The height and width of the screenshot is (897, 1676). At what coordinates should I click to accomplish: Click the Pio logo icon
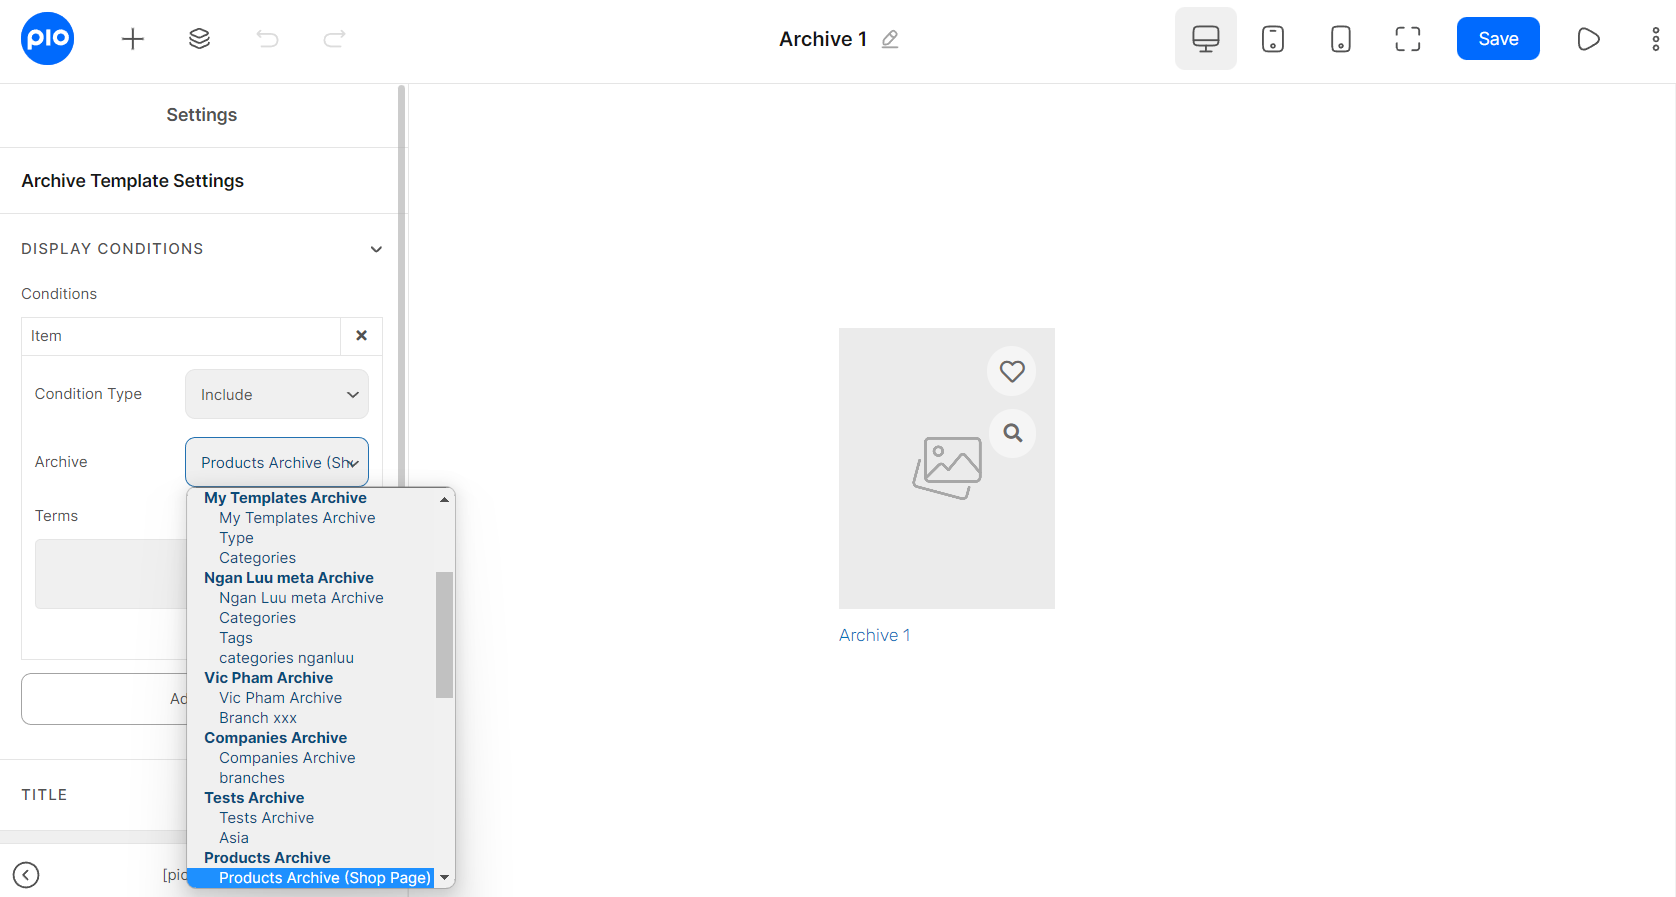pyautogui.click(x=47, y=39)
